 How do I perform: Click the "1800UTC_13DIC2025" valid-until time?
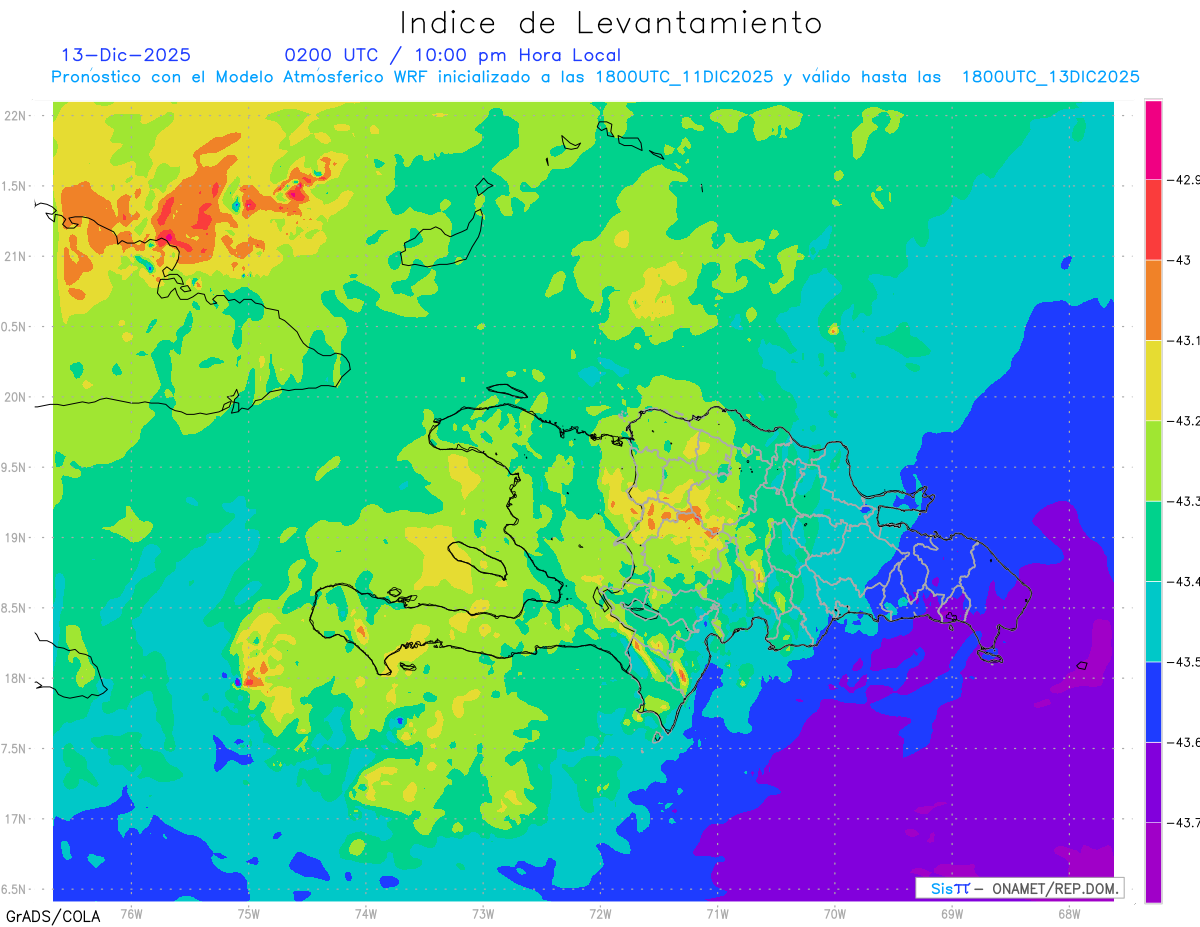(1051, 77)
